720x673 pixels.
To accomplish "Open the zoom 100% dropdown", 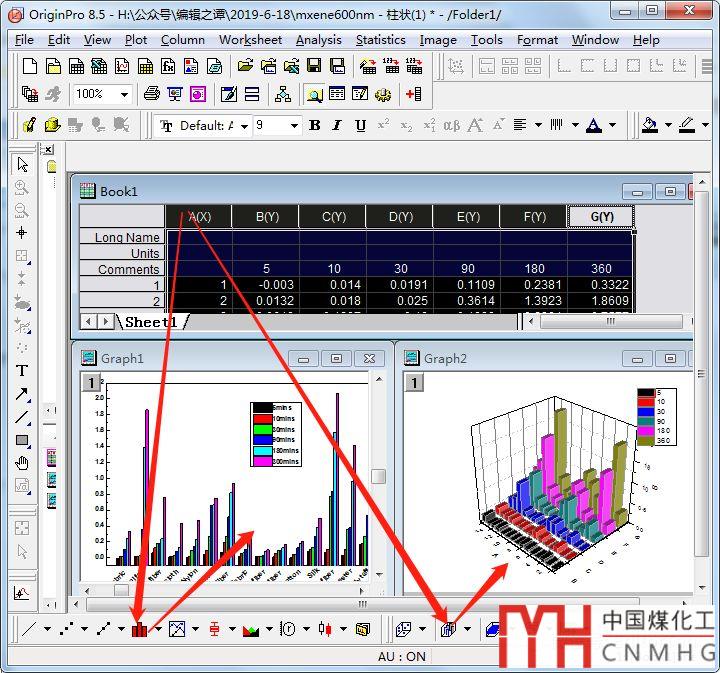I will [125, 94].
